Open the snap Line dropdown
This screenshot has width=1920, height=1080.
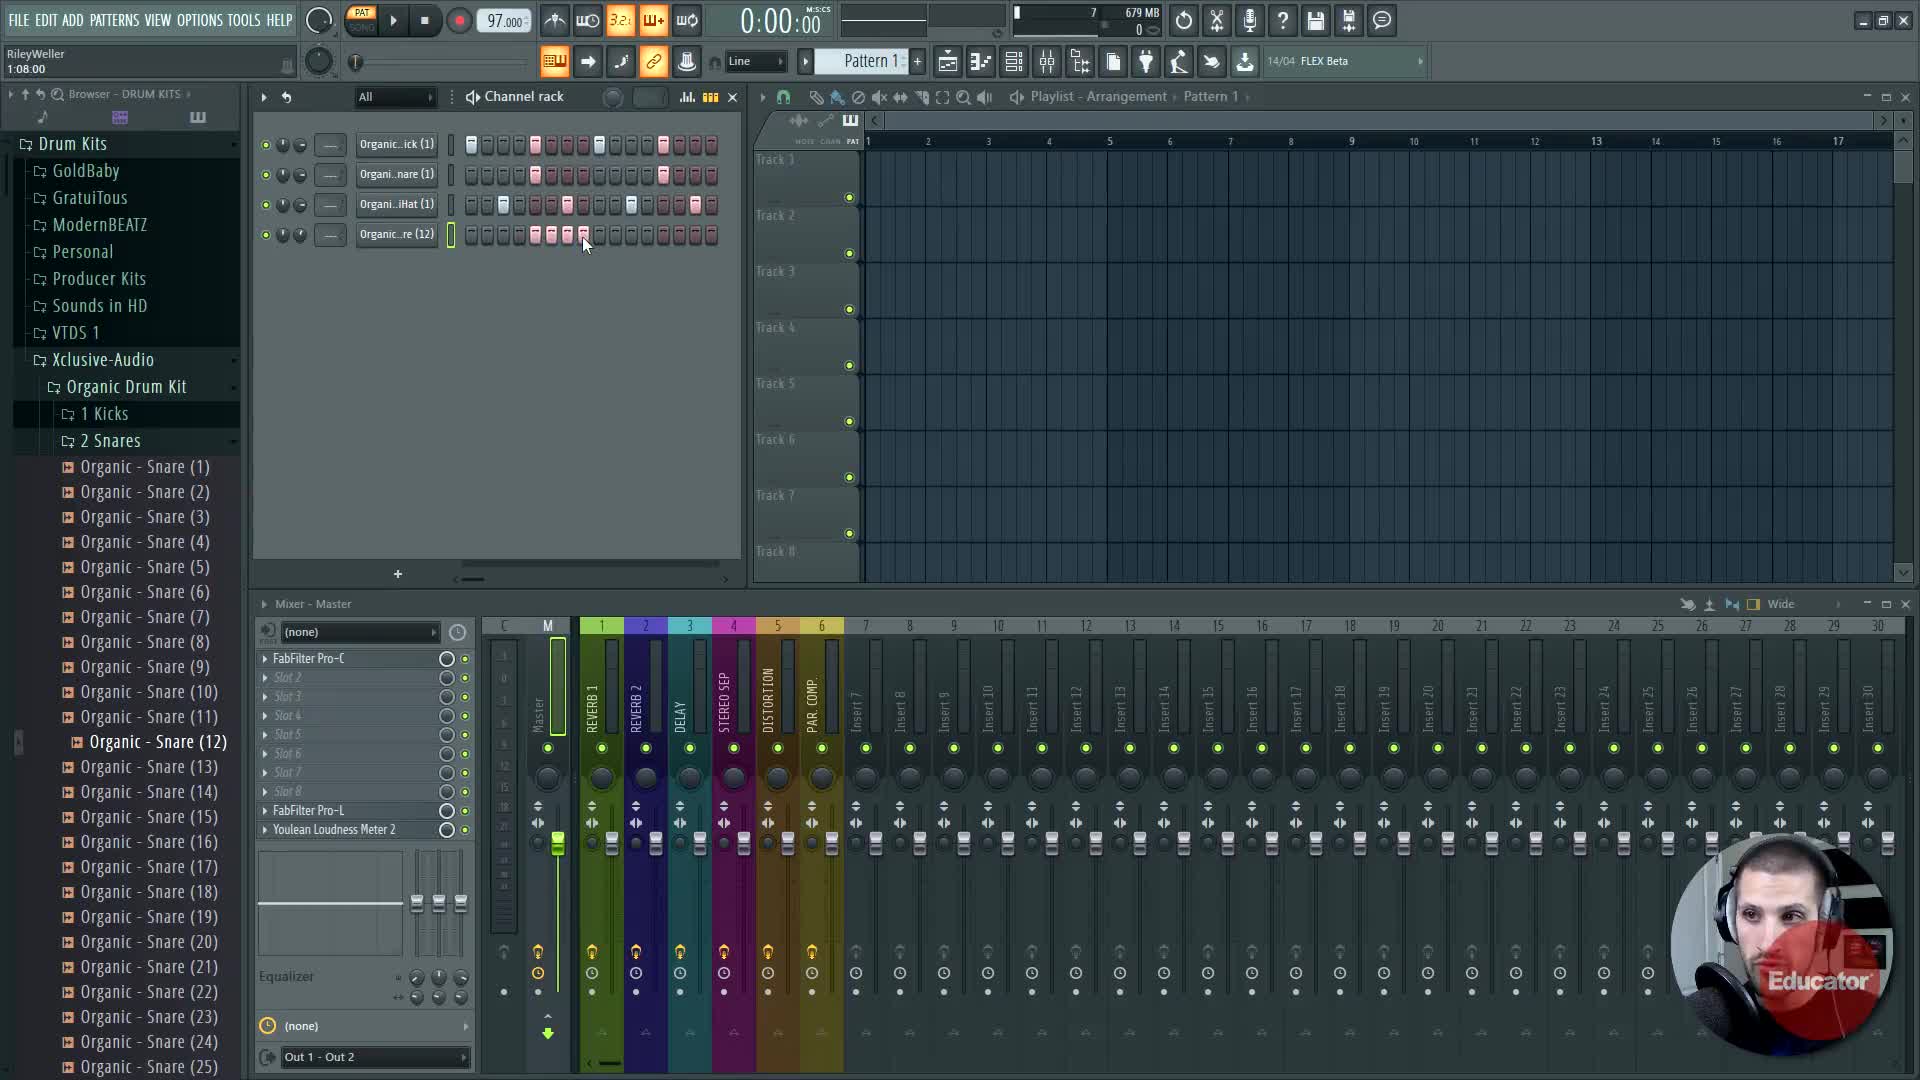[755, 62]
